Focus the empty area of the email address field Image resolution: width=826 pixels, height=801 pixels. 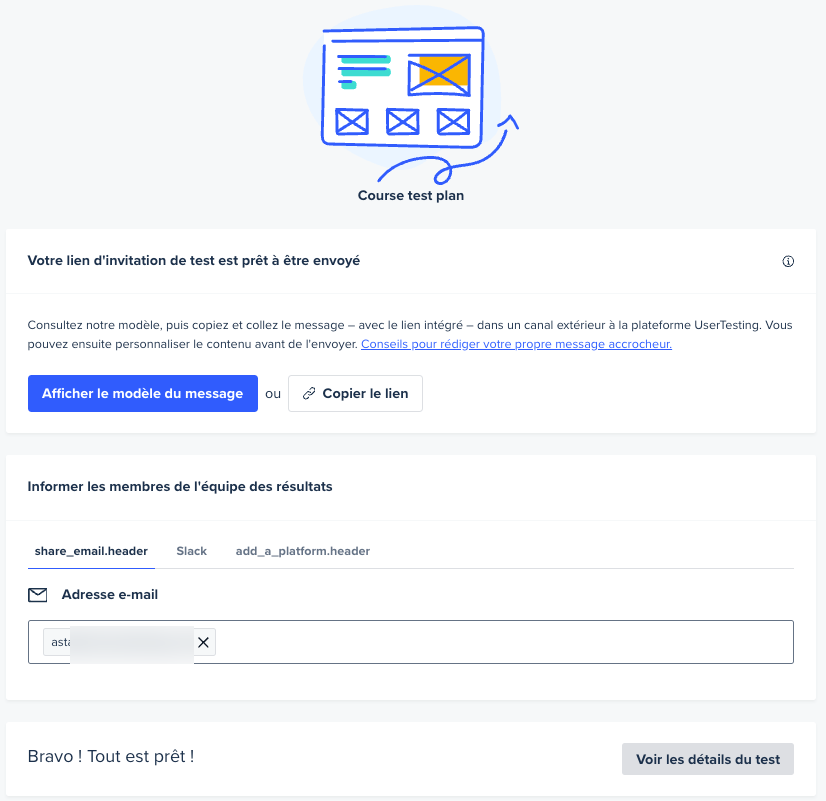(503, 642)
